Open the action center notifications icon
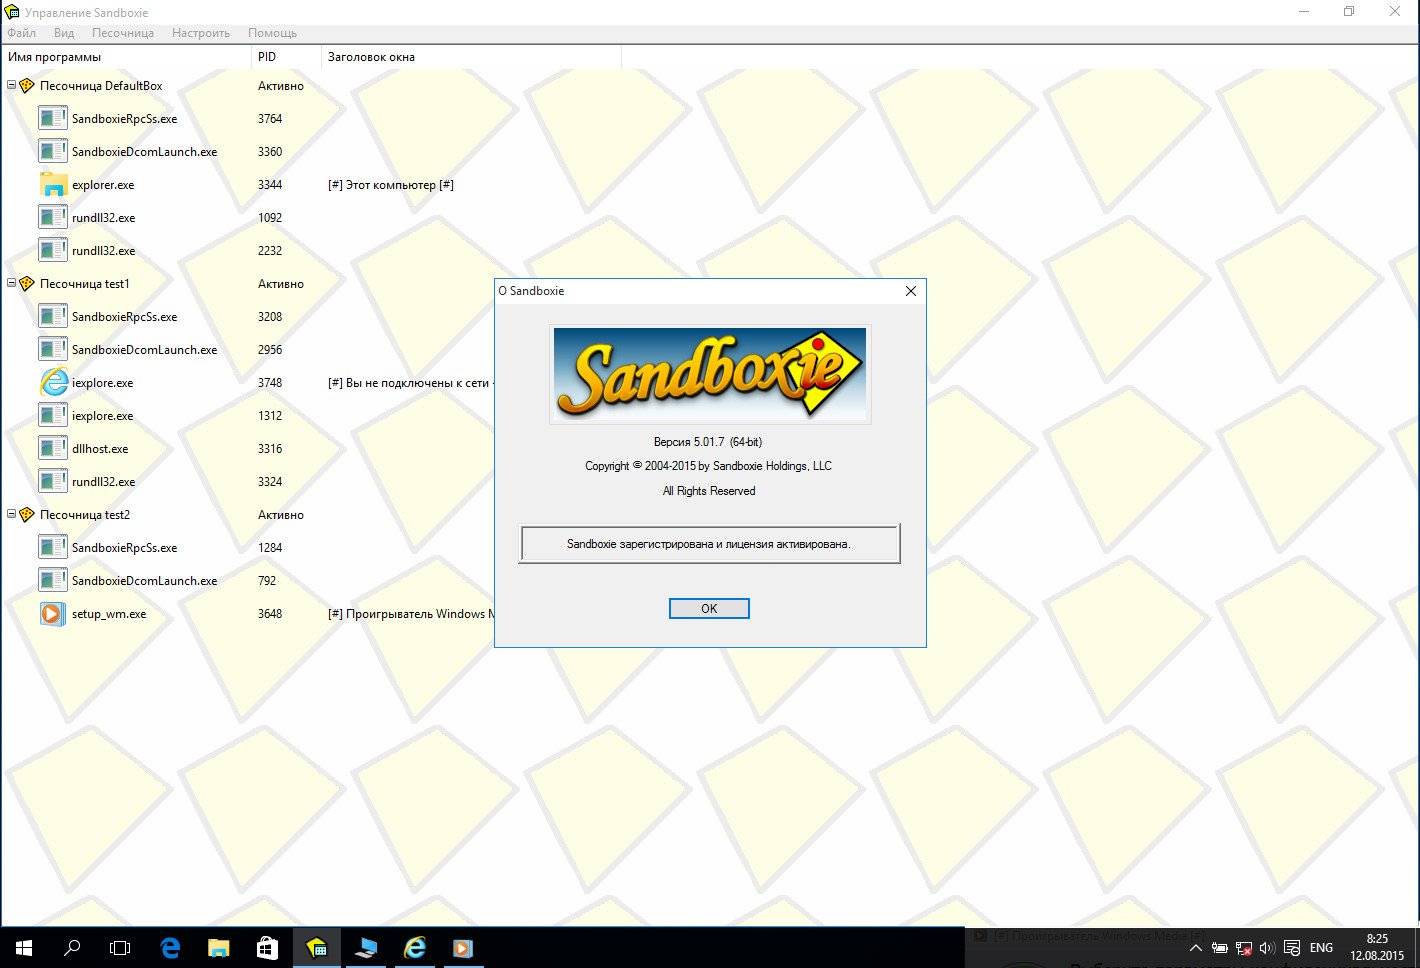This screenshot has height=968, width=1420. (x=1292, y=948)
